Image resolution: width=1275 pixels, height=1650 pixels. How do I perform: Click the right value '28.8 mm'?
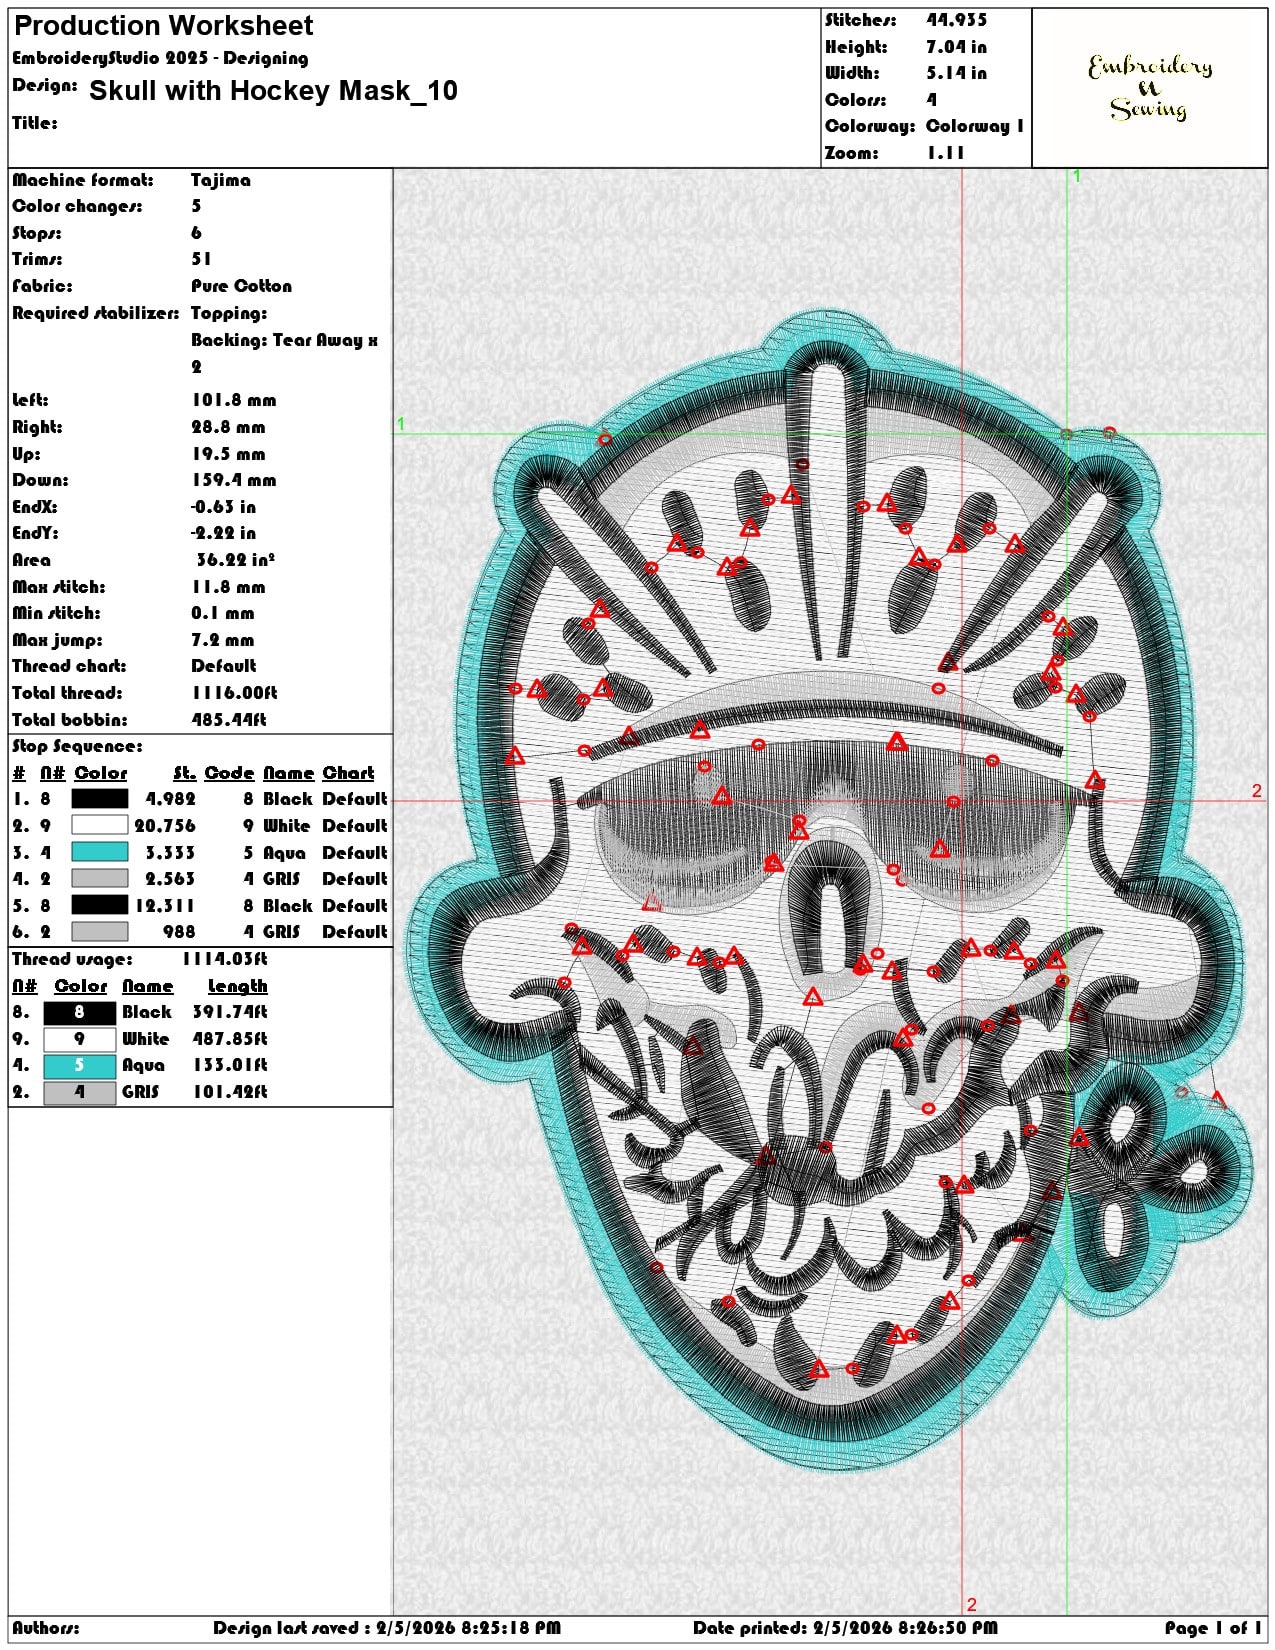[229, 427]
